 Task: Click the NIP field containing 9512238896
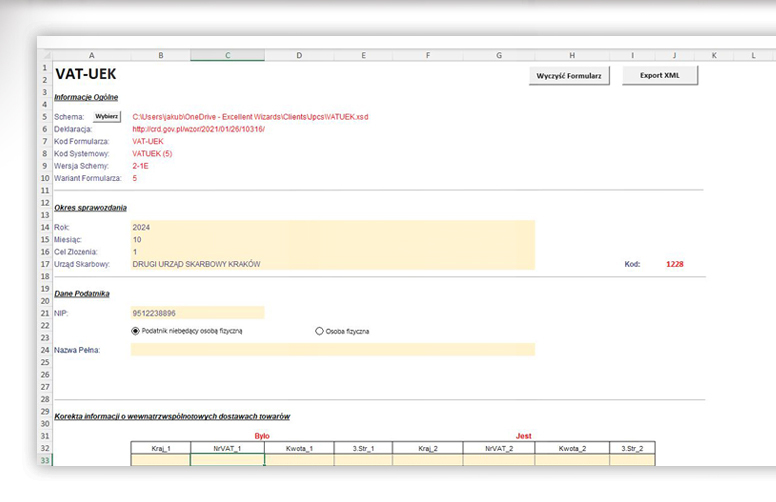pos(197,313)
